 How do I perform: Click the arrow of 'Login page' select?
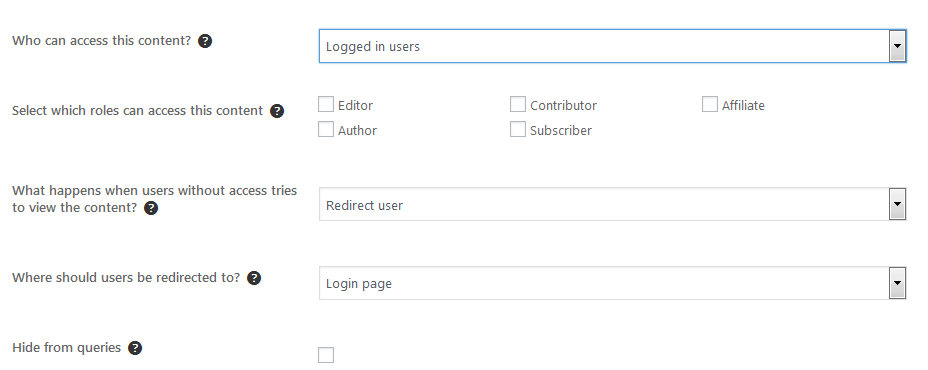897,283
